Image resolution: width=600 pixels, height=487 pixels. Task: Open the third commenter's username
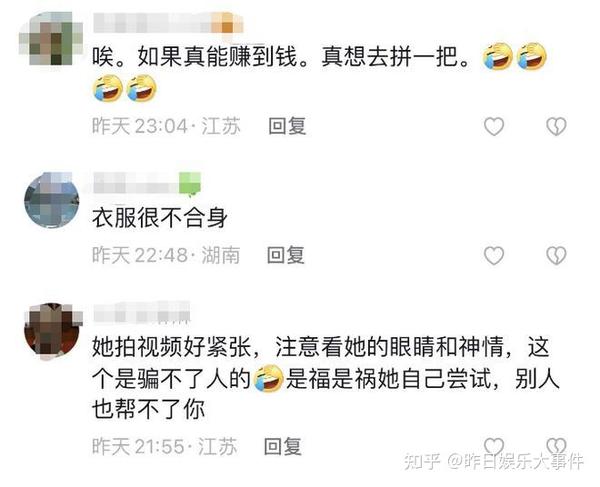coord(142,313)
